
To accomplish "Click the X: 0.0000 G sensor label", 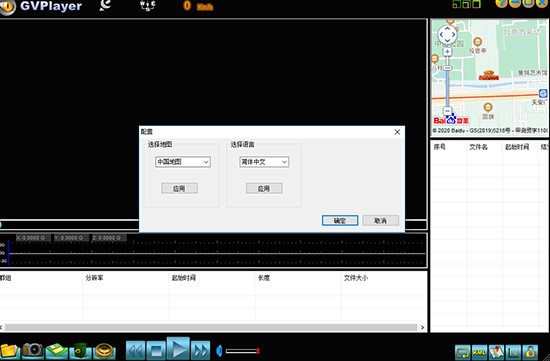I will point(33,238).
